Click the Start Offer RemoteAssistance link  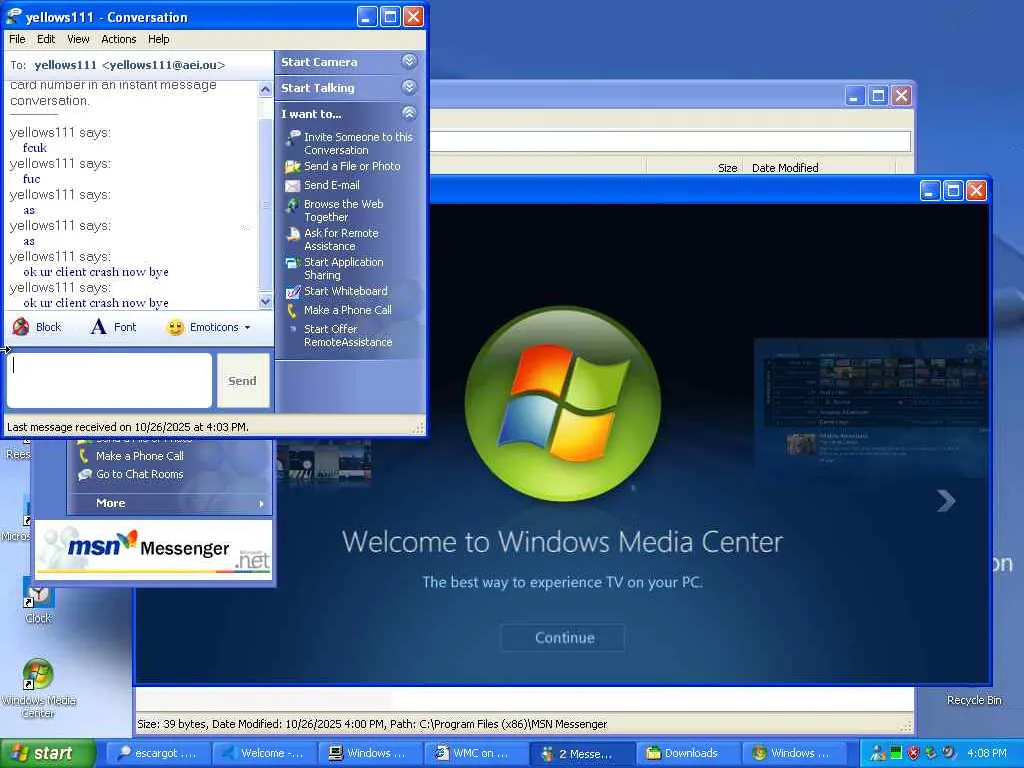pos(348,336)
